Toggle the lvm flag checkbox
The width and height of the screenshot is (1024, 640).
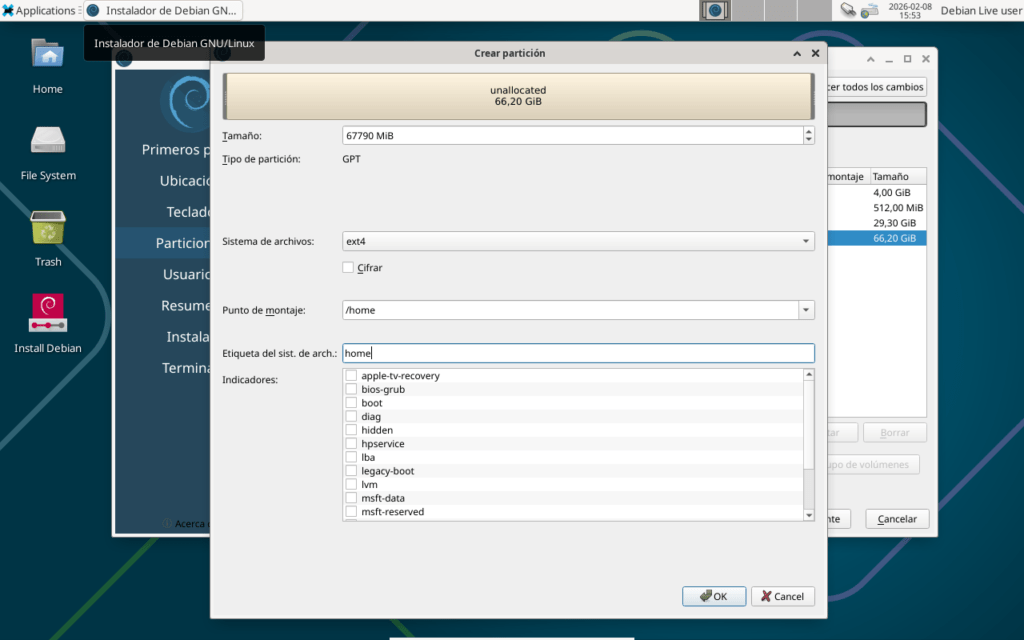coord(351,484)
